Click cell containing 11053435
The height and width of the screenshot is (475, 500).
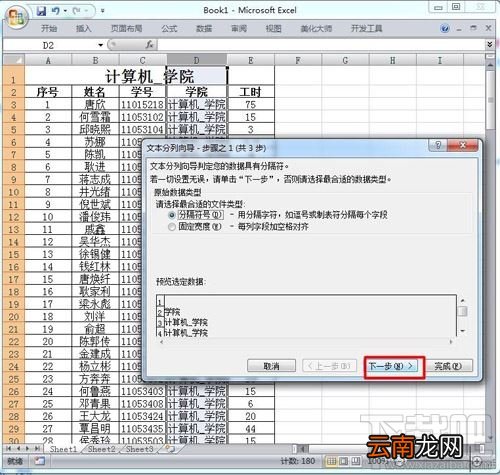[x=143, y=429]
